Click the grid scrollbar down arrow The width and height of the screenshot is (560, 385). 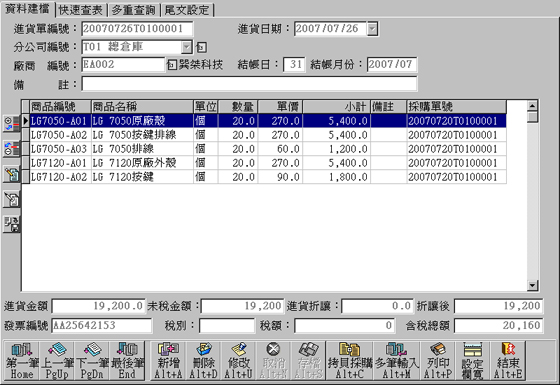(532, 285)
